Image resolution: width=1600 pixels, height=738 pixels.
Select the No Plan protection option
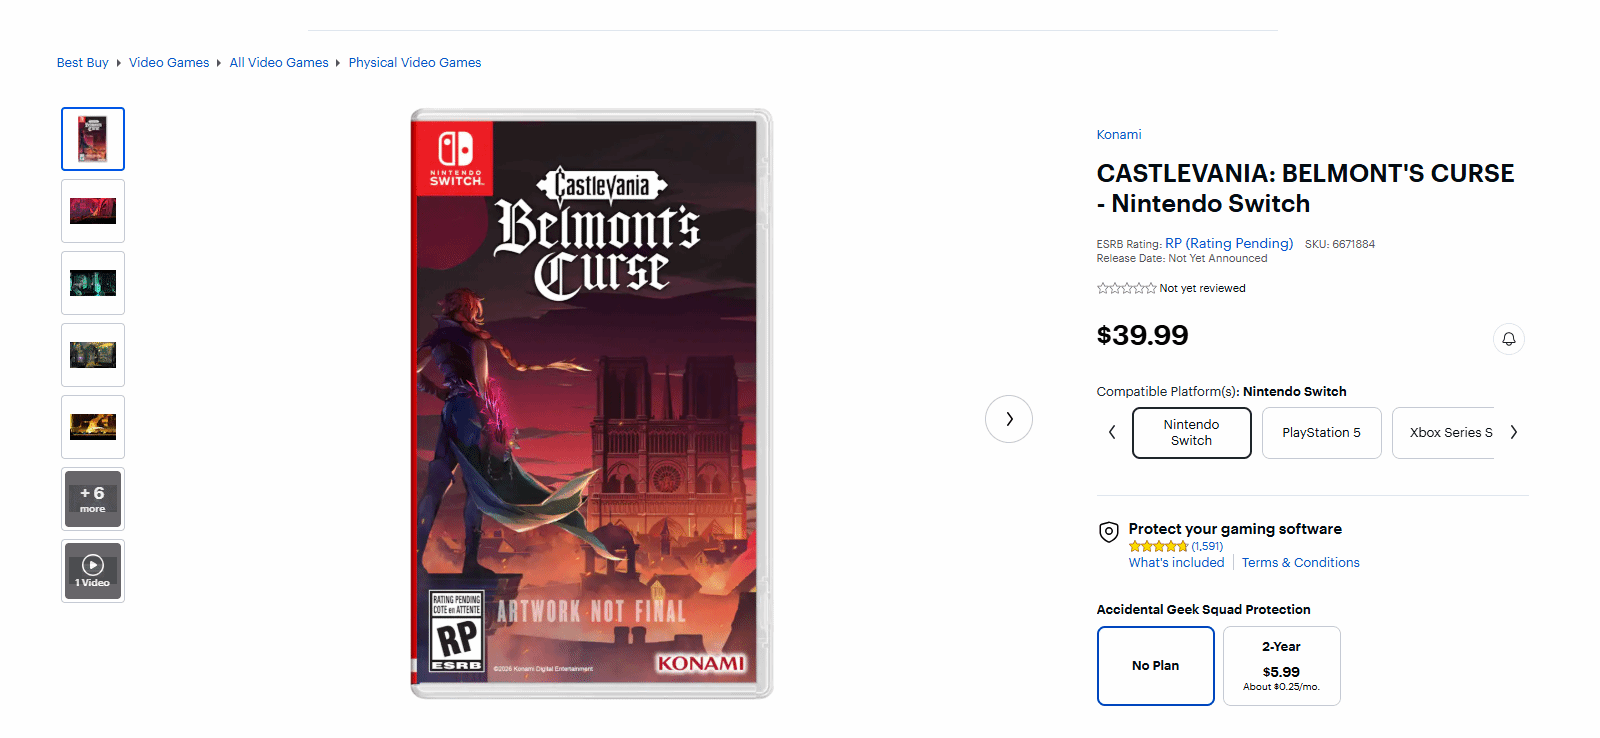1155,666
